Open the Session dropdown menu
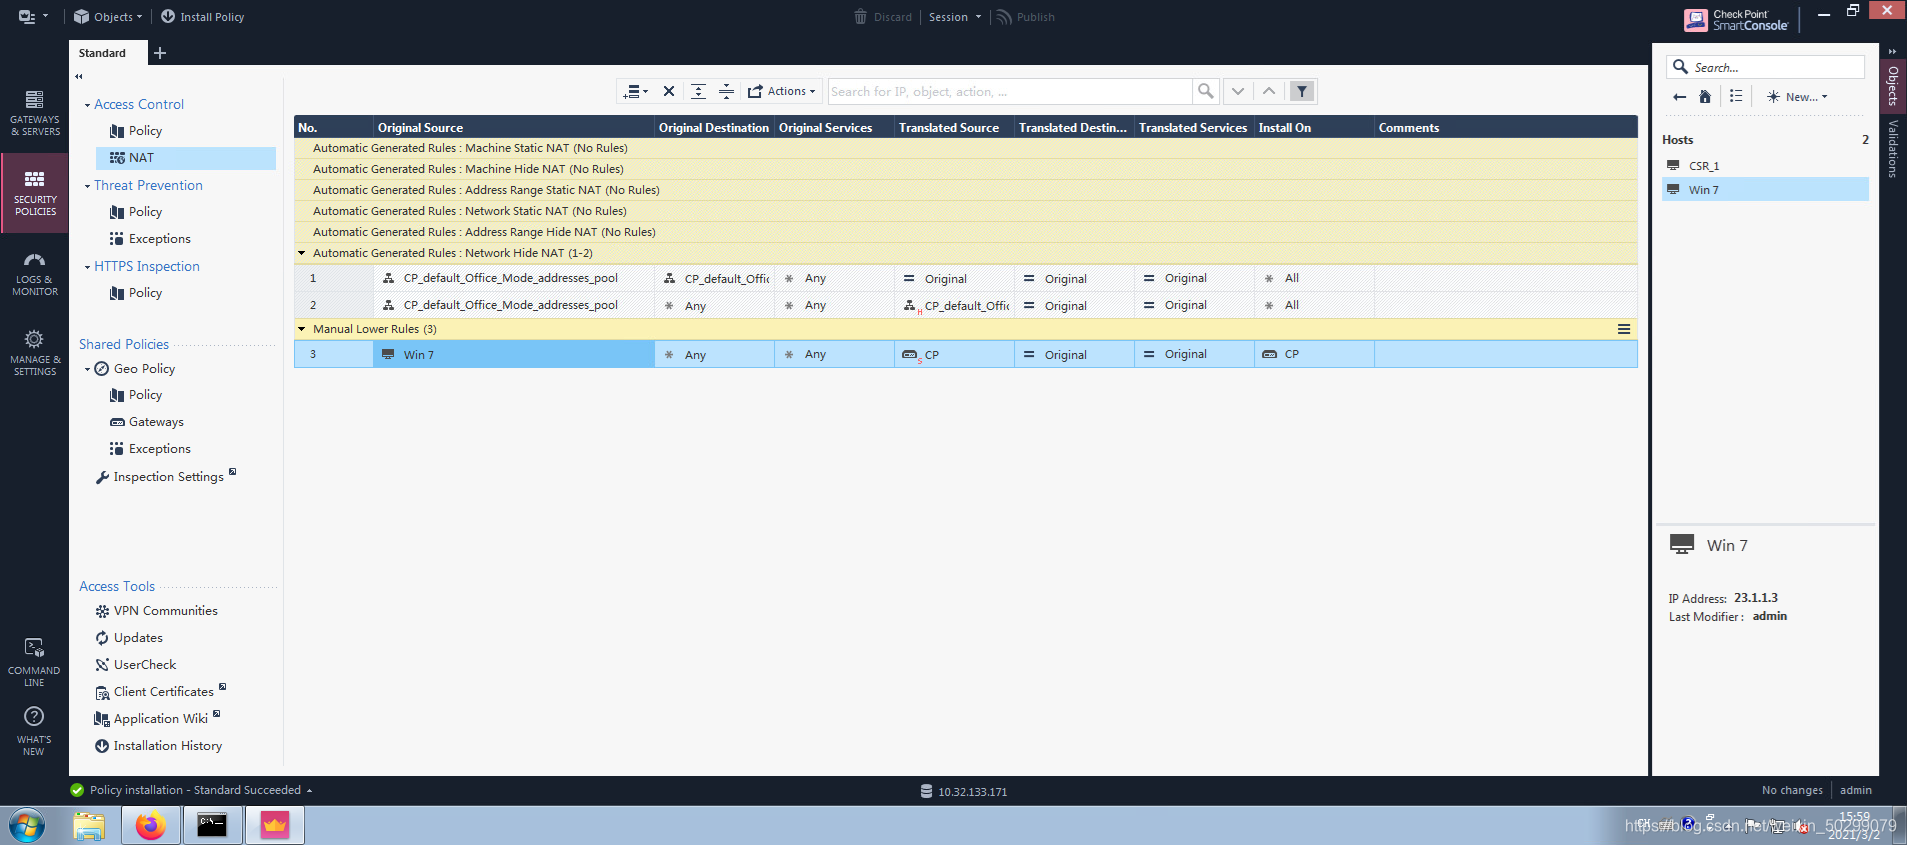Image resolution: width=1907 pixels, height=845 pixels. tap(955, 17)
